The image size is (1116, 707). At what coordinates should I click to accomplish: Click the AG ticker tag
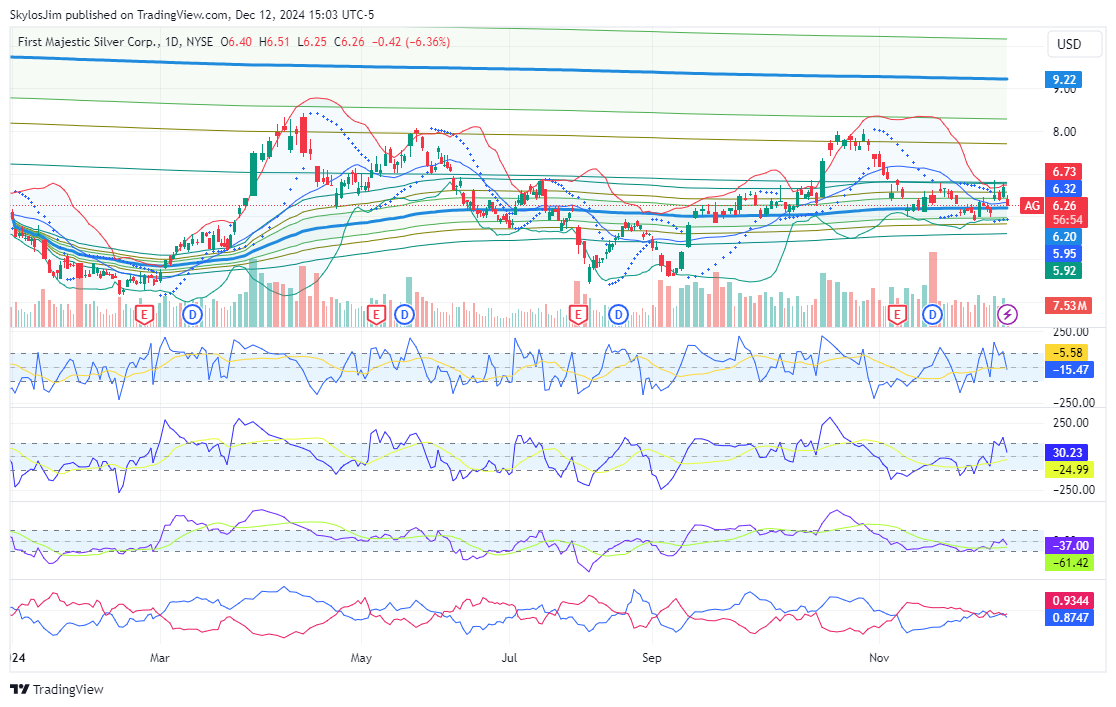1031,206
